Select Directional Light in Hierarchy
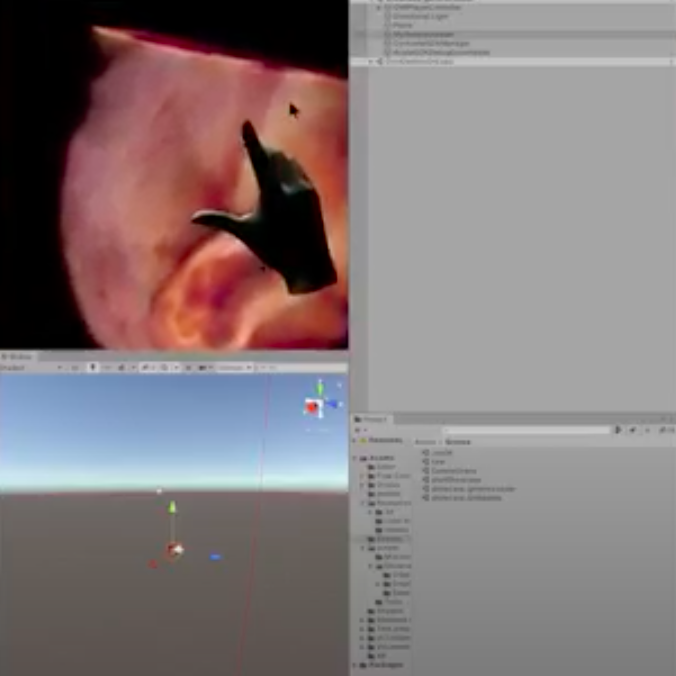676x676 pixels. 420,16
